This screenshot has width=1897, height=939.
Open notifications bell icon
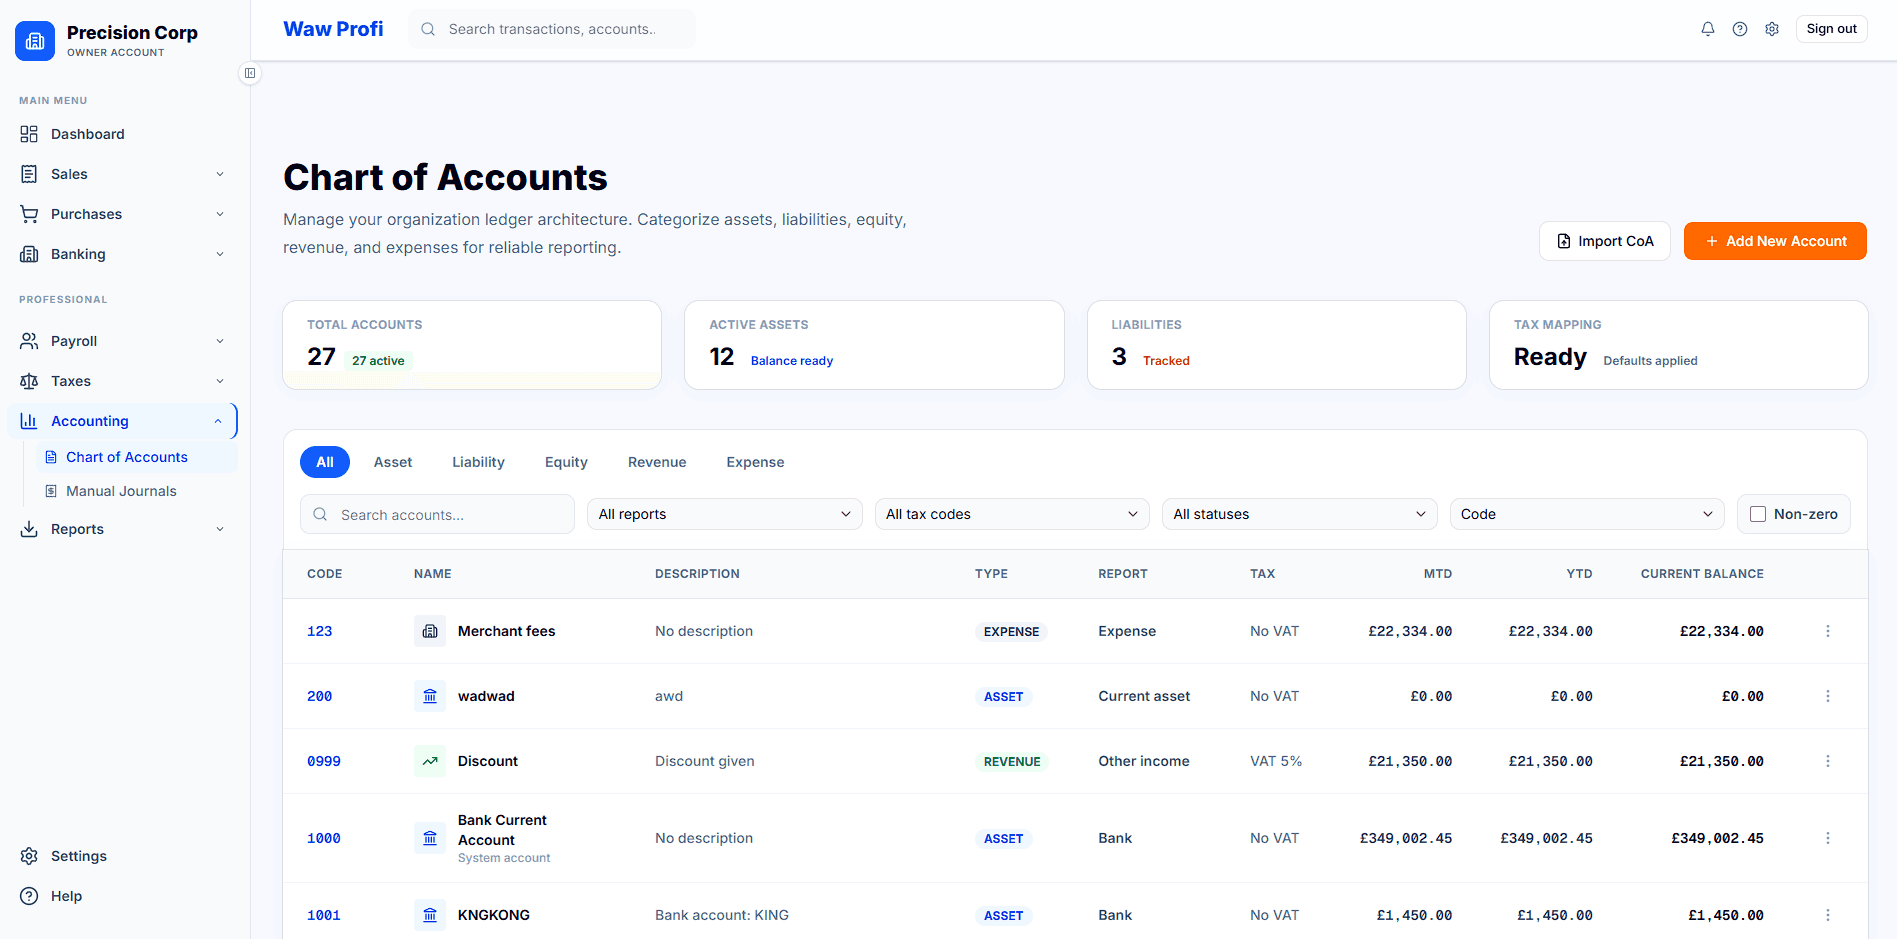tap(1708, 29)
